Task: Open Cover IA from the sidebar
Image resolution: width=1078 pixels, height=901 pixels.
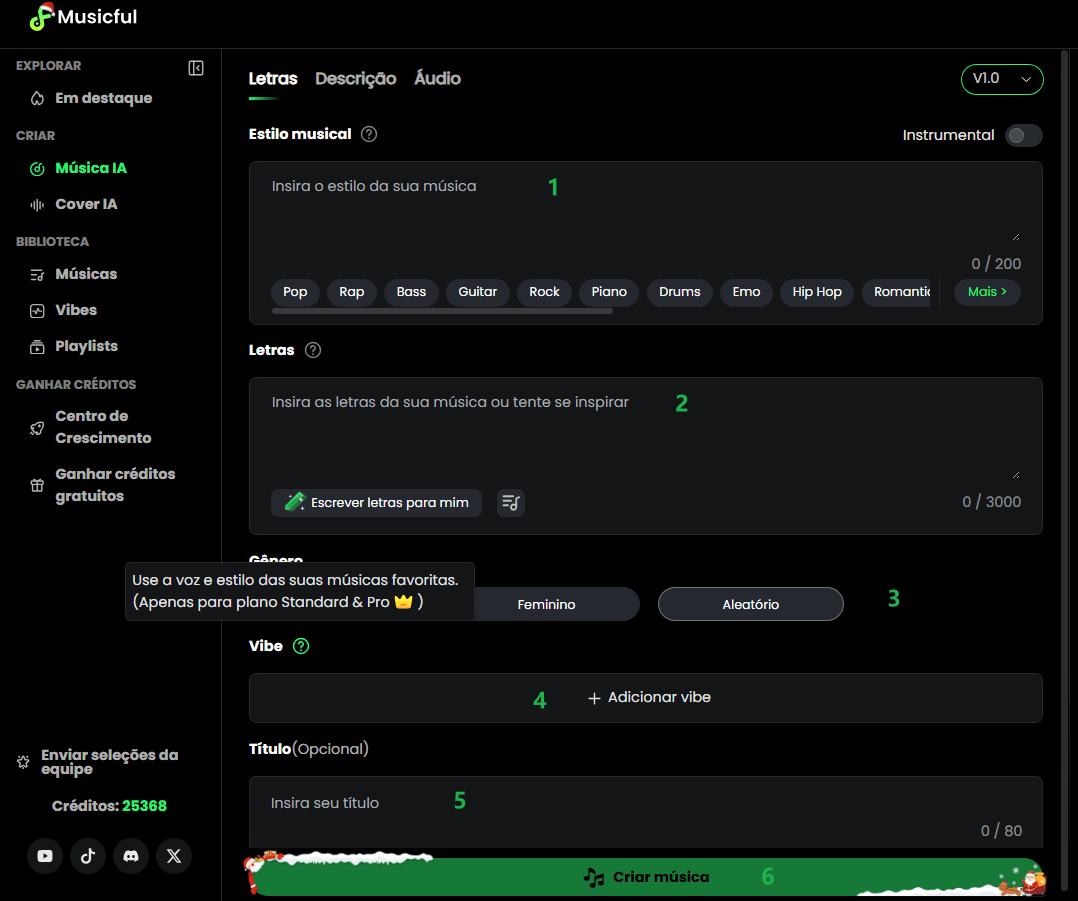Action: click(85, 204)
